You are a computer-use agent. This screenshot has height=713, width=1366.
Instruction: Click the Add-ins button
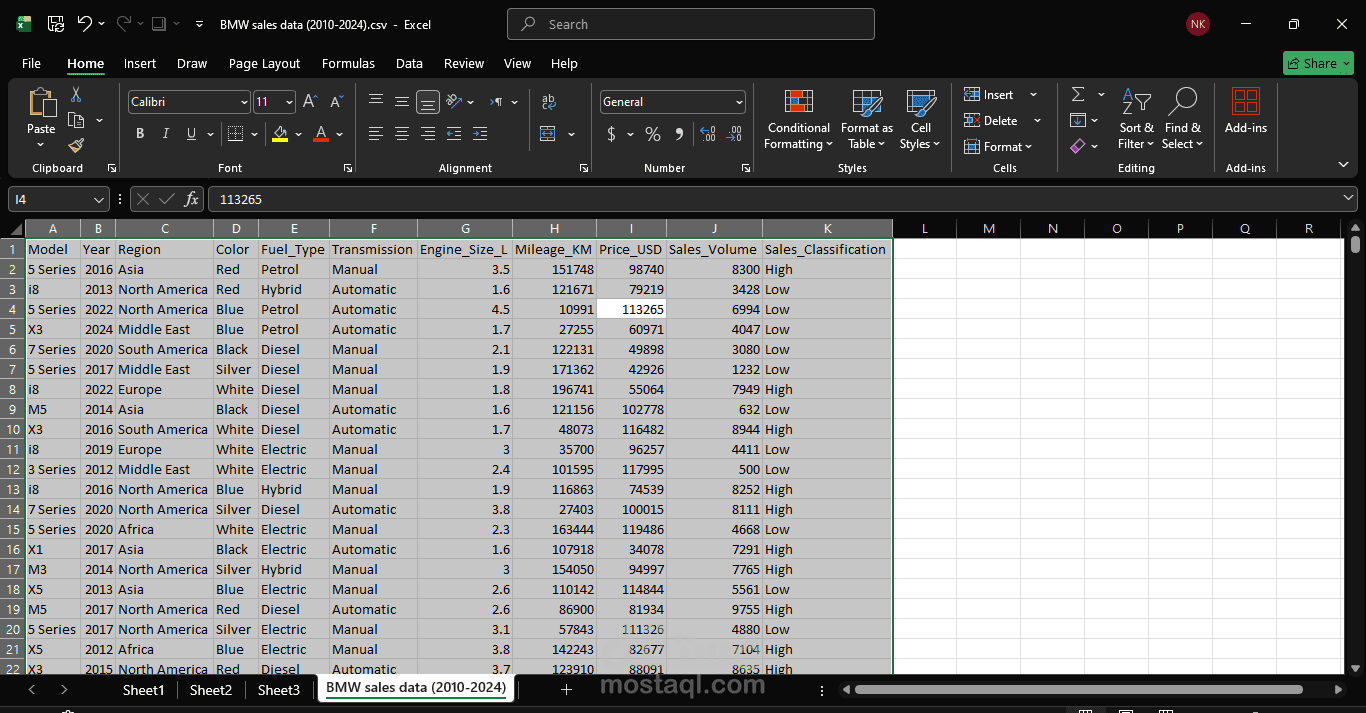coord(1245,110)
